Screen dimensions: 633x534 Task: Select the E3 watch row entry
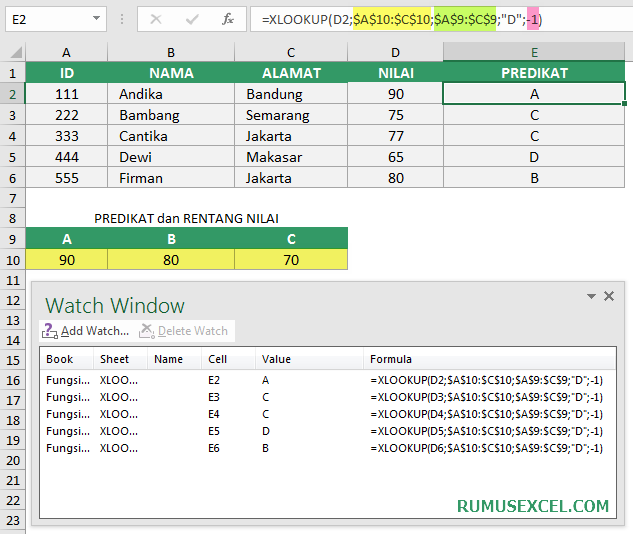pos(328,397)
